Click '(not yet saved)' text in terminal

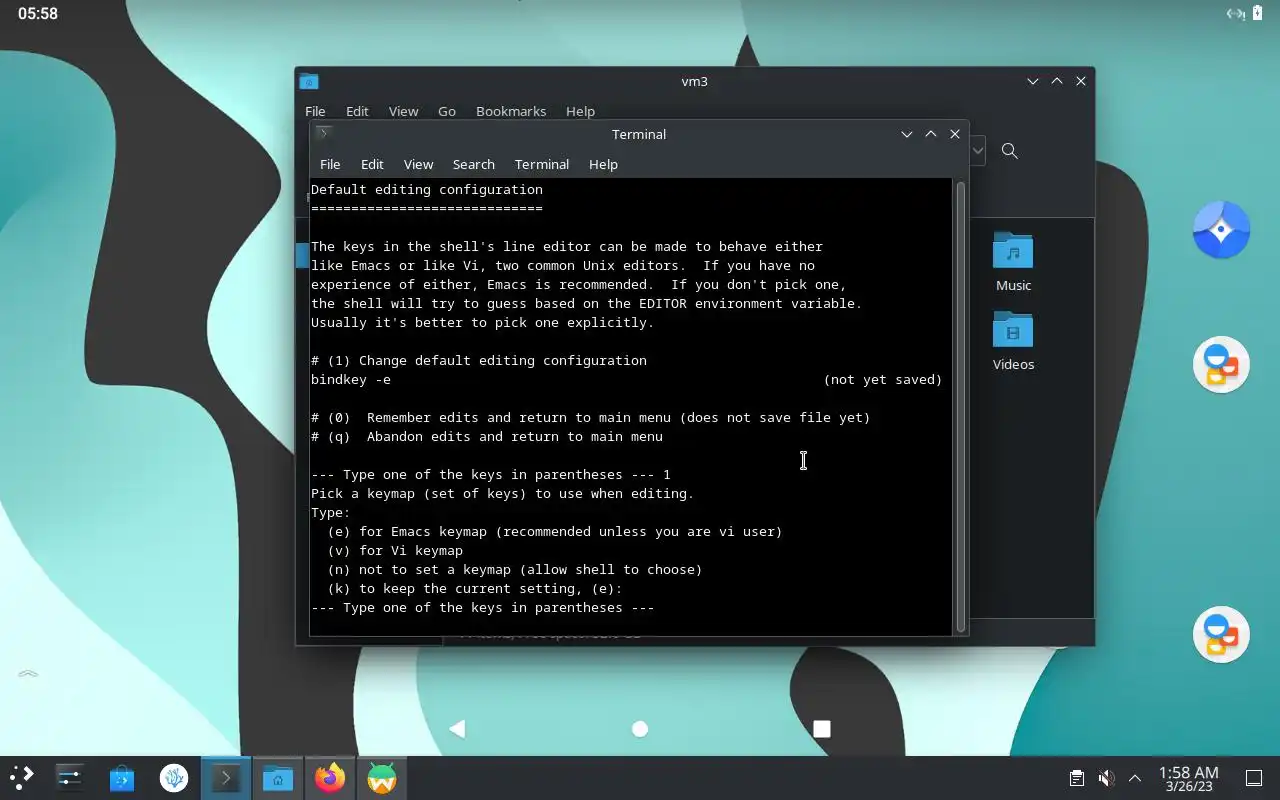point(883,380)
